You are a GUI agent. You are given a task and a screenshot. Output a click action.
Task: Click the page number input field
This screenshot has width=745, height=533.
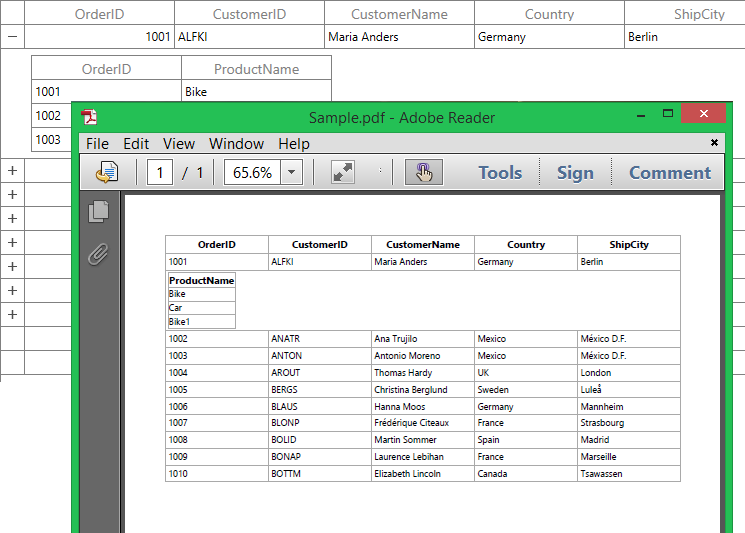pos(160,172)
